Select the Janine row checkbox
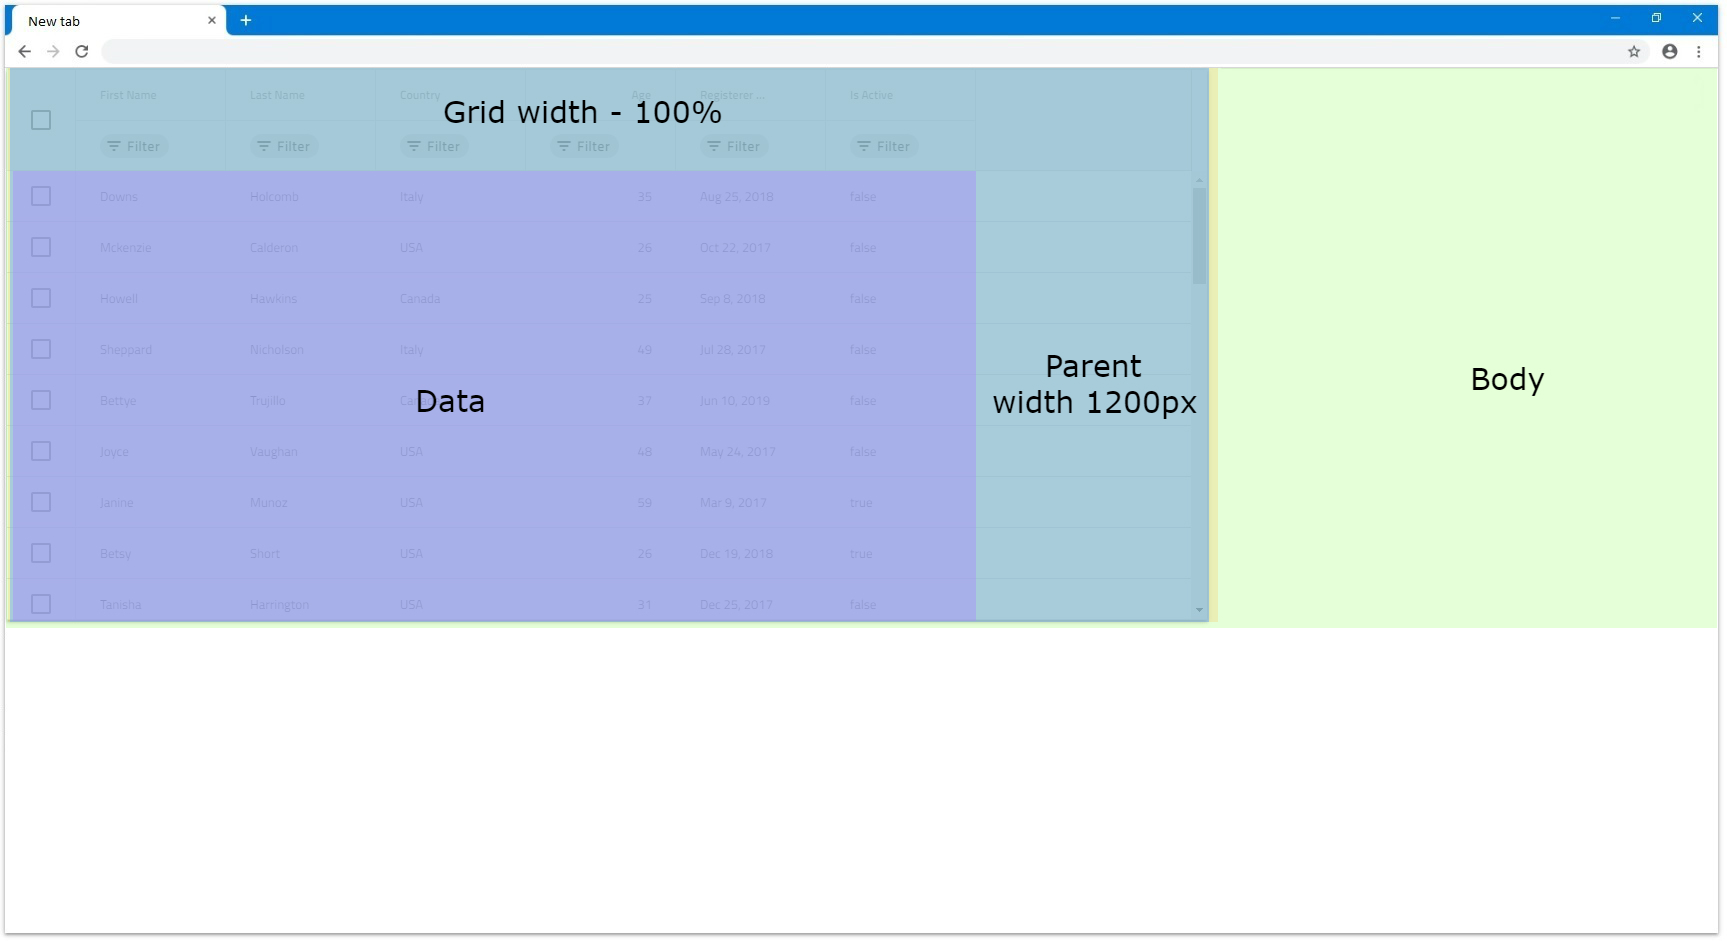1727x941 pixels. 41,502
